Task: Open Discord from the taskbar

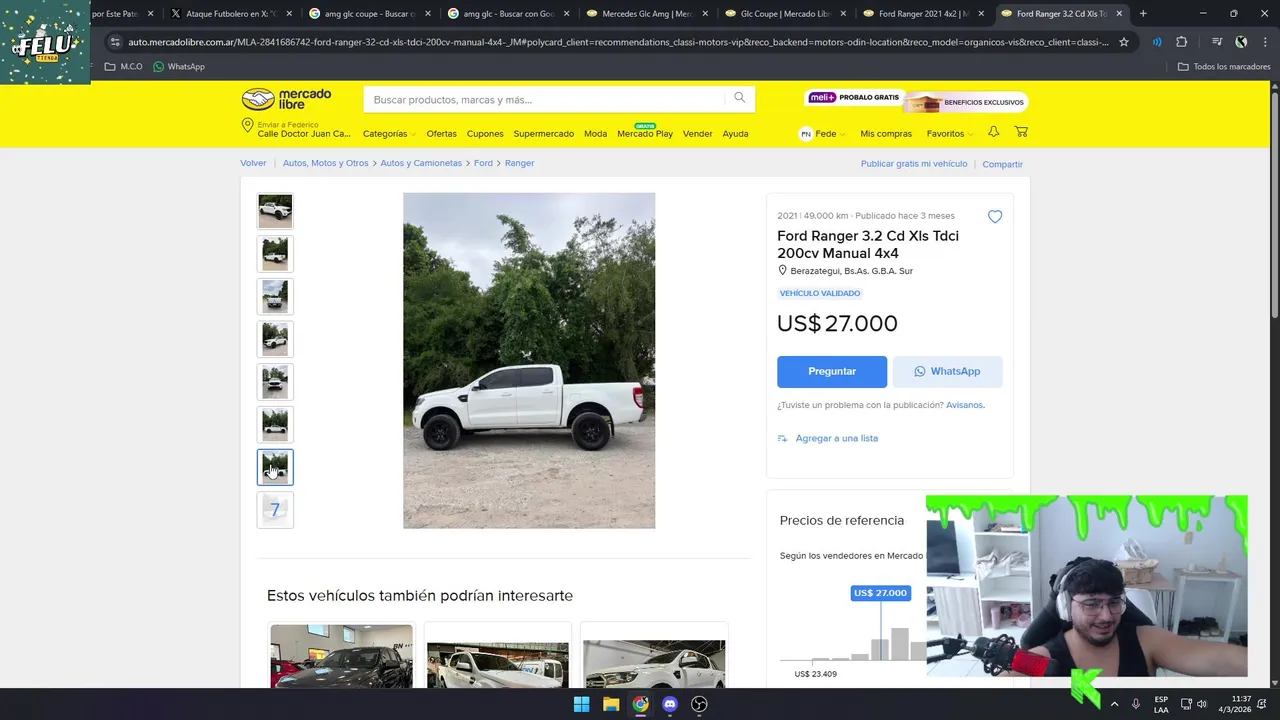Action: [x=670, y=704]
